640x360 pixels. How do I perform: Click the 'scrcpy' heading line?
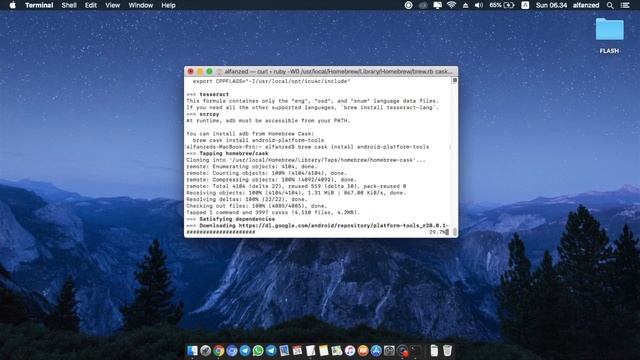202,114
